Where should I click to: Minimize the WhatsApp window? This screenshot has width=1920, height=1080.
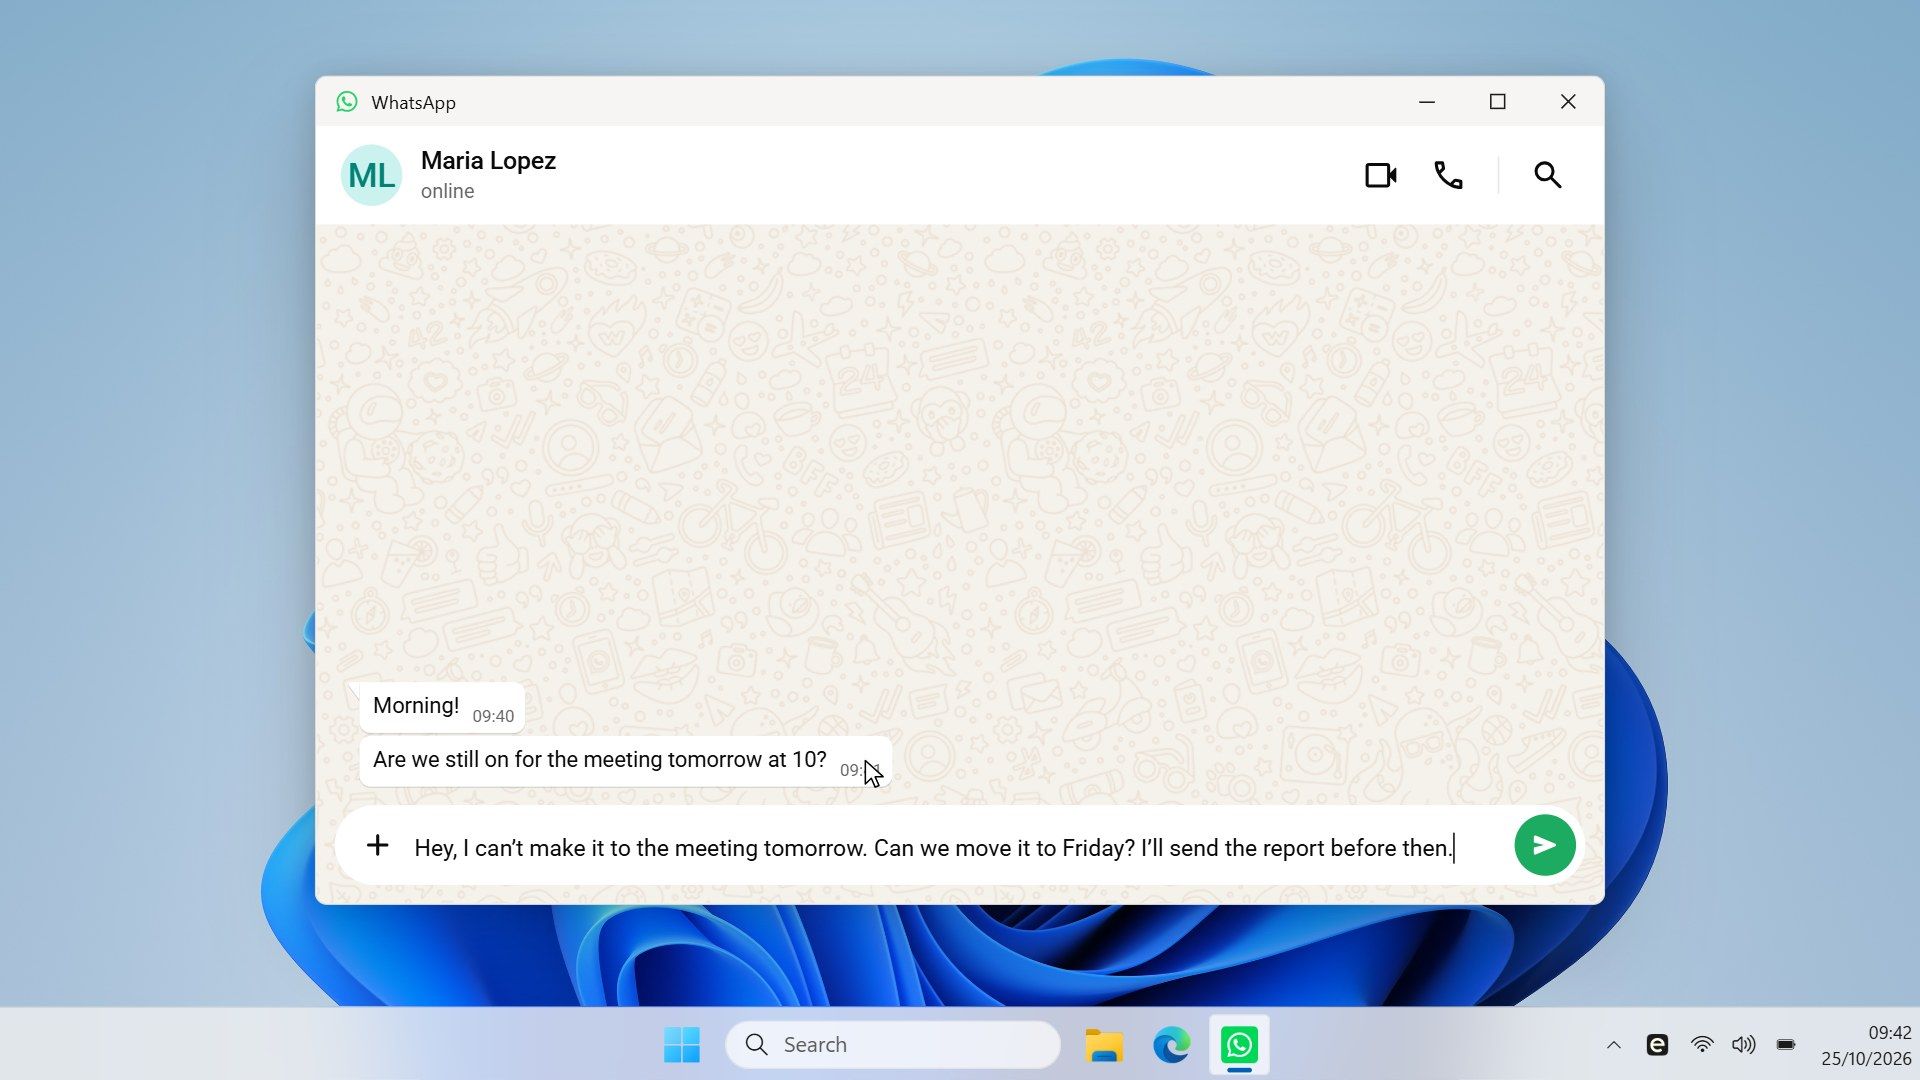click(1427, 102)
